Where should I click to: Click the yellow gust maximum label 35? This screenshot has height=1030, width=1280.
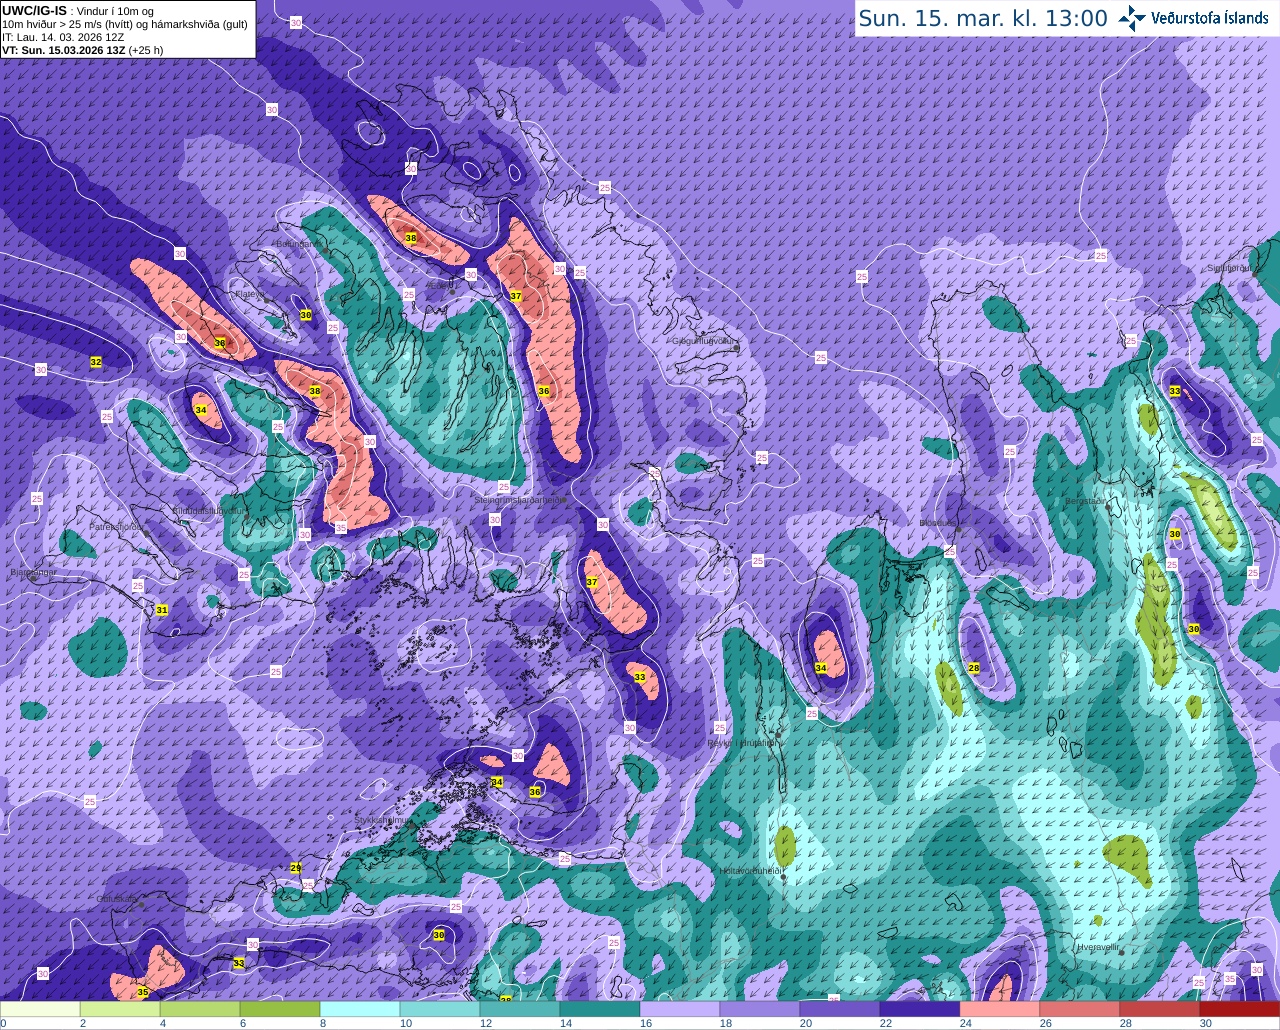coord(142,992)
